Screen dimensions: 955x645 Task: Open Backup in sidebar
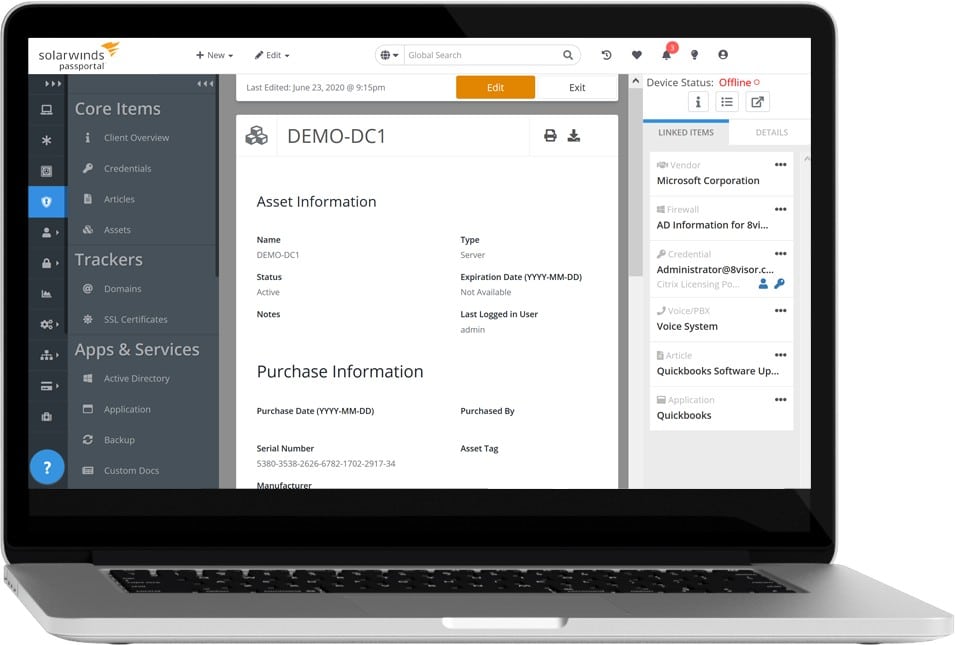pyautogui.click(x=119, y=440)
